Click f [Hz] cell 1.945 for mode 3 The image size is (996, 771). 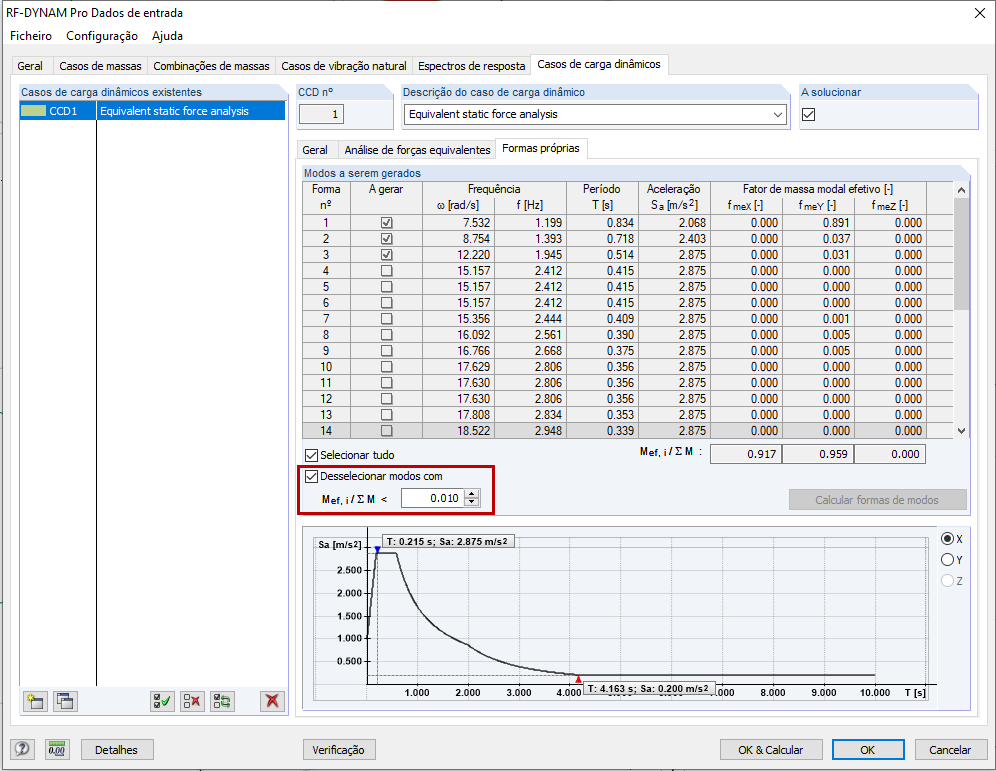click(530, 255)
